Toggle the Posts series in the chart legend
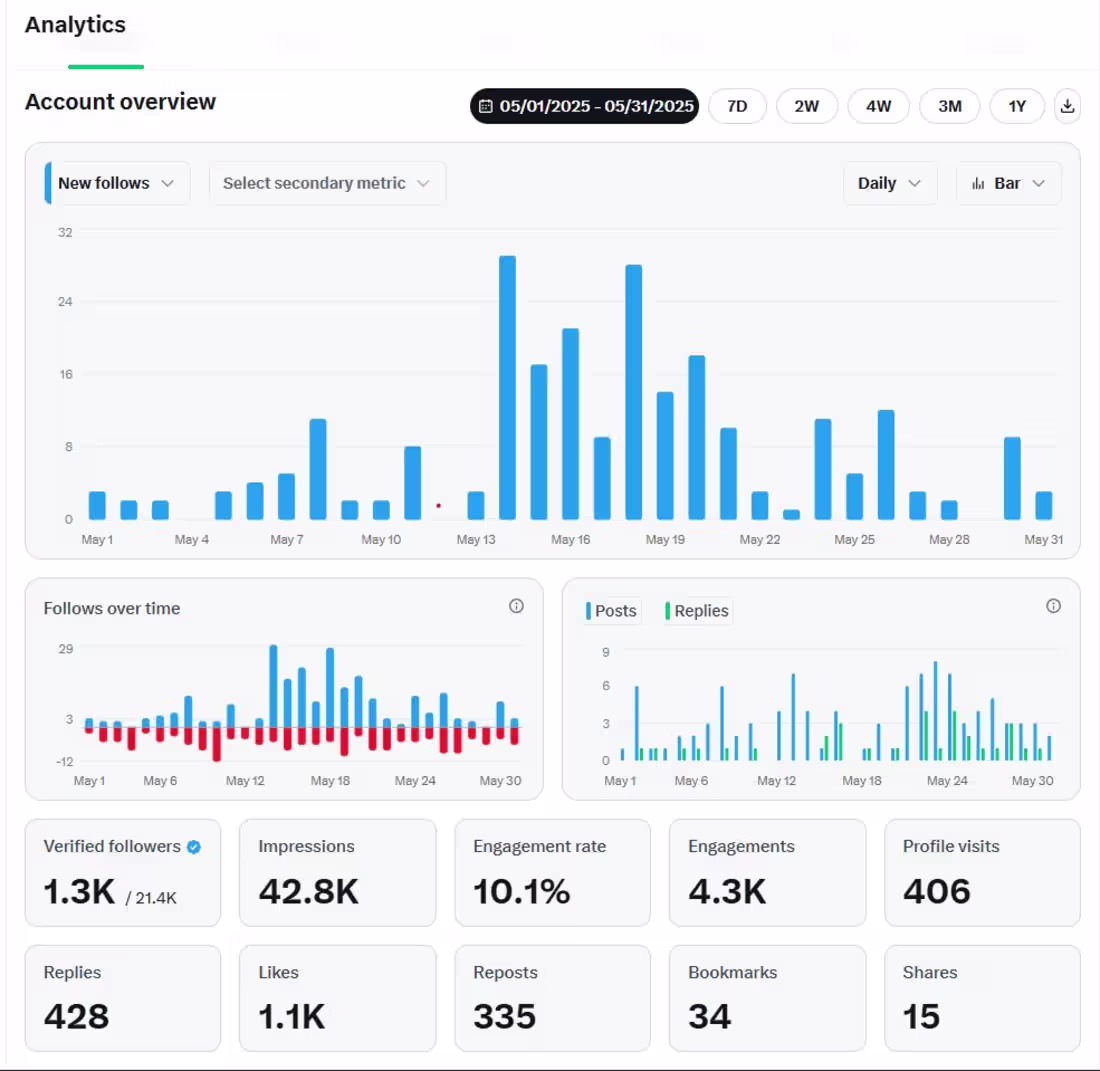This screenshot has width=1100, height=1071. tap(614, 610)
